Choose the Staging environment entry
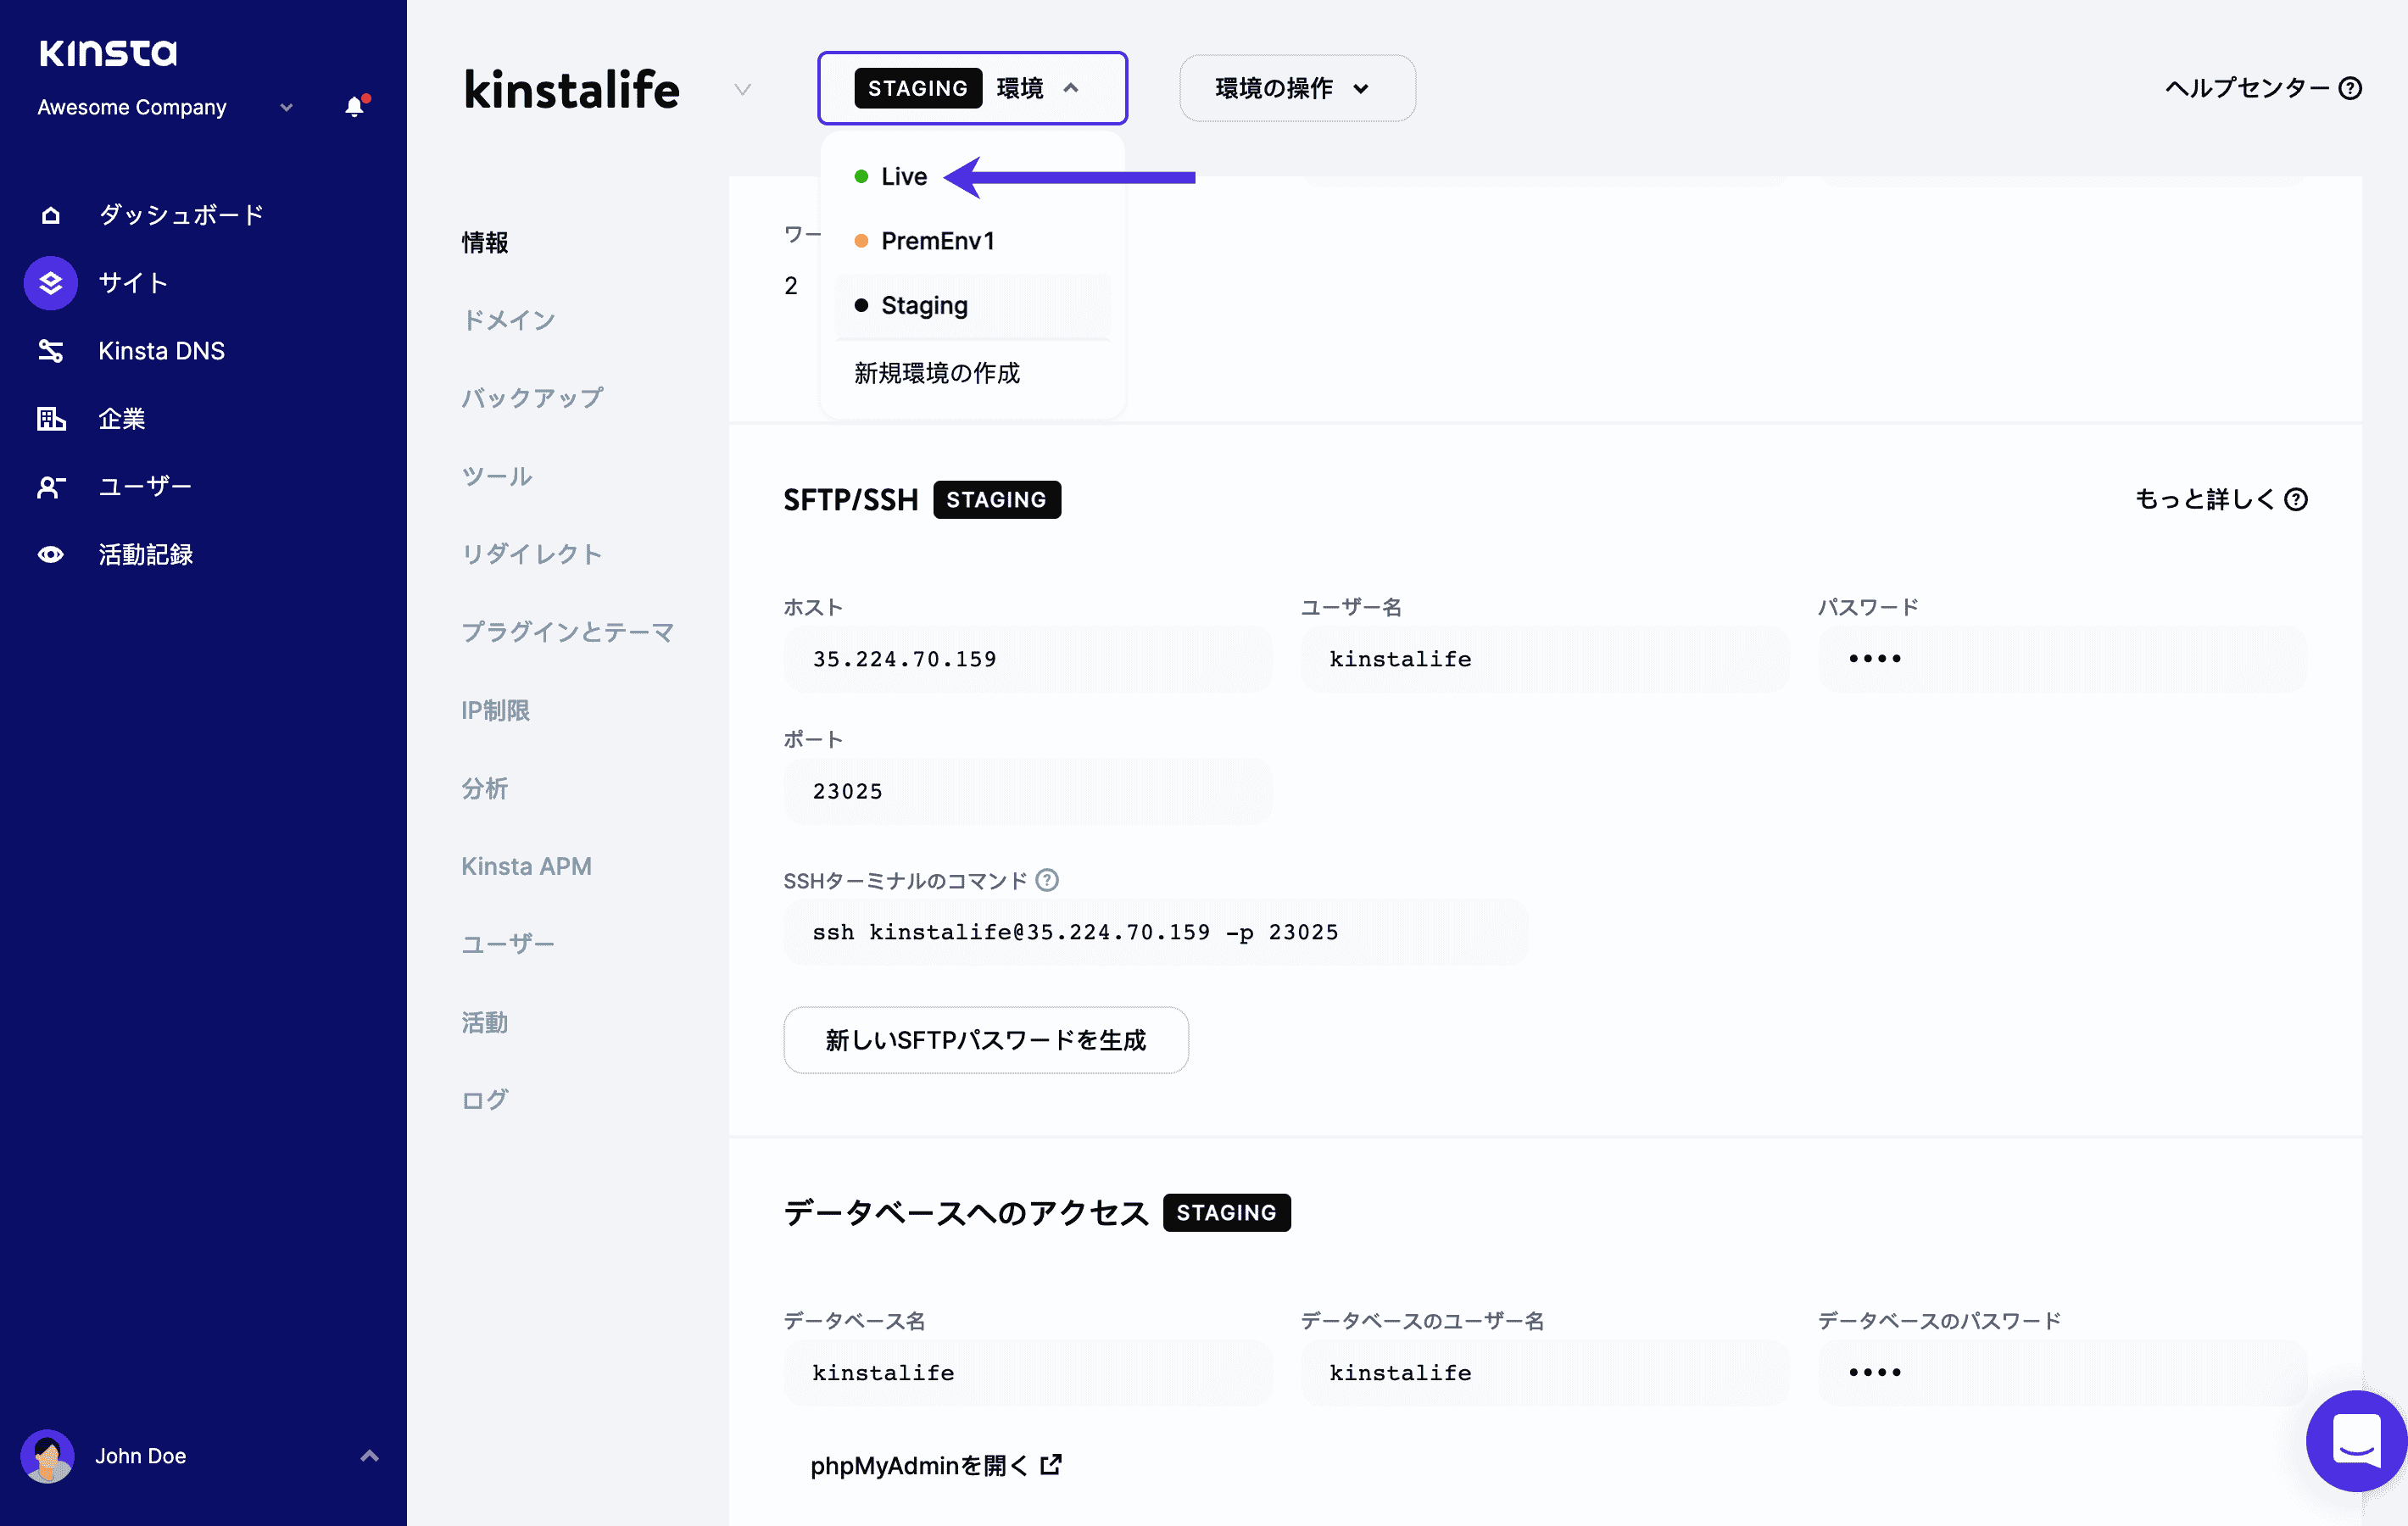 [x=923, y=305]
